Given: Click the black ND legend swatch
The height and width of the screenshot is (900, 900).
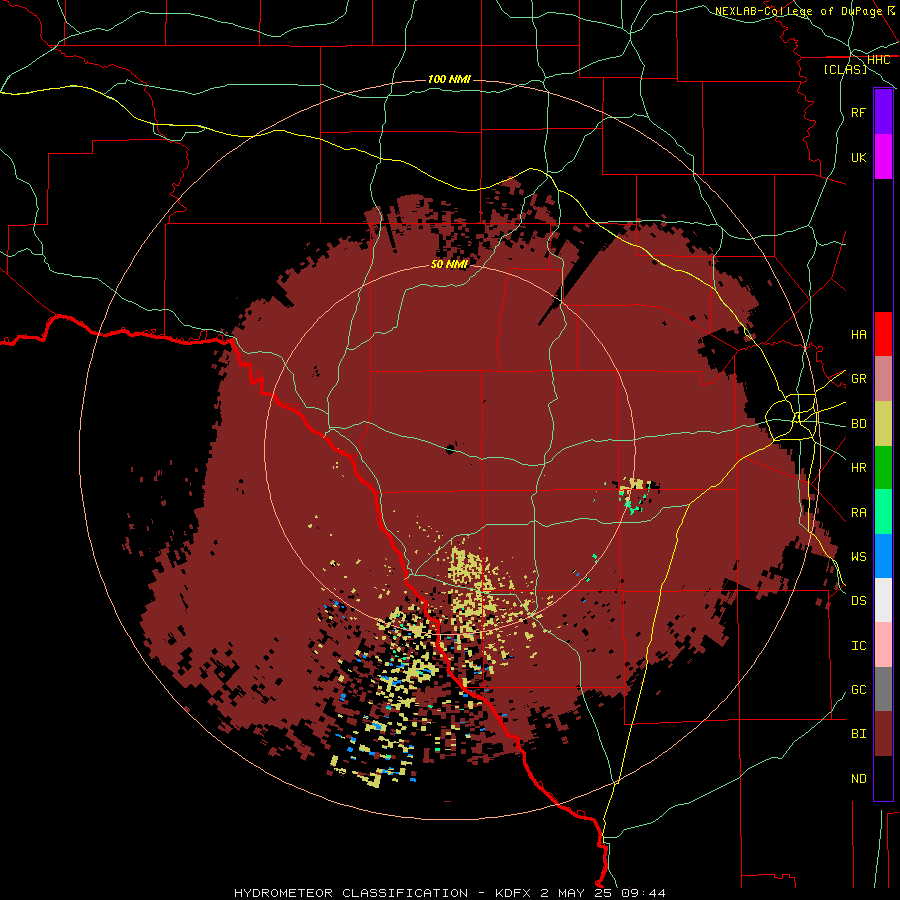Looking at the screenshot, I should click(x=883, y=778).
